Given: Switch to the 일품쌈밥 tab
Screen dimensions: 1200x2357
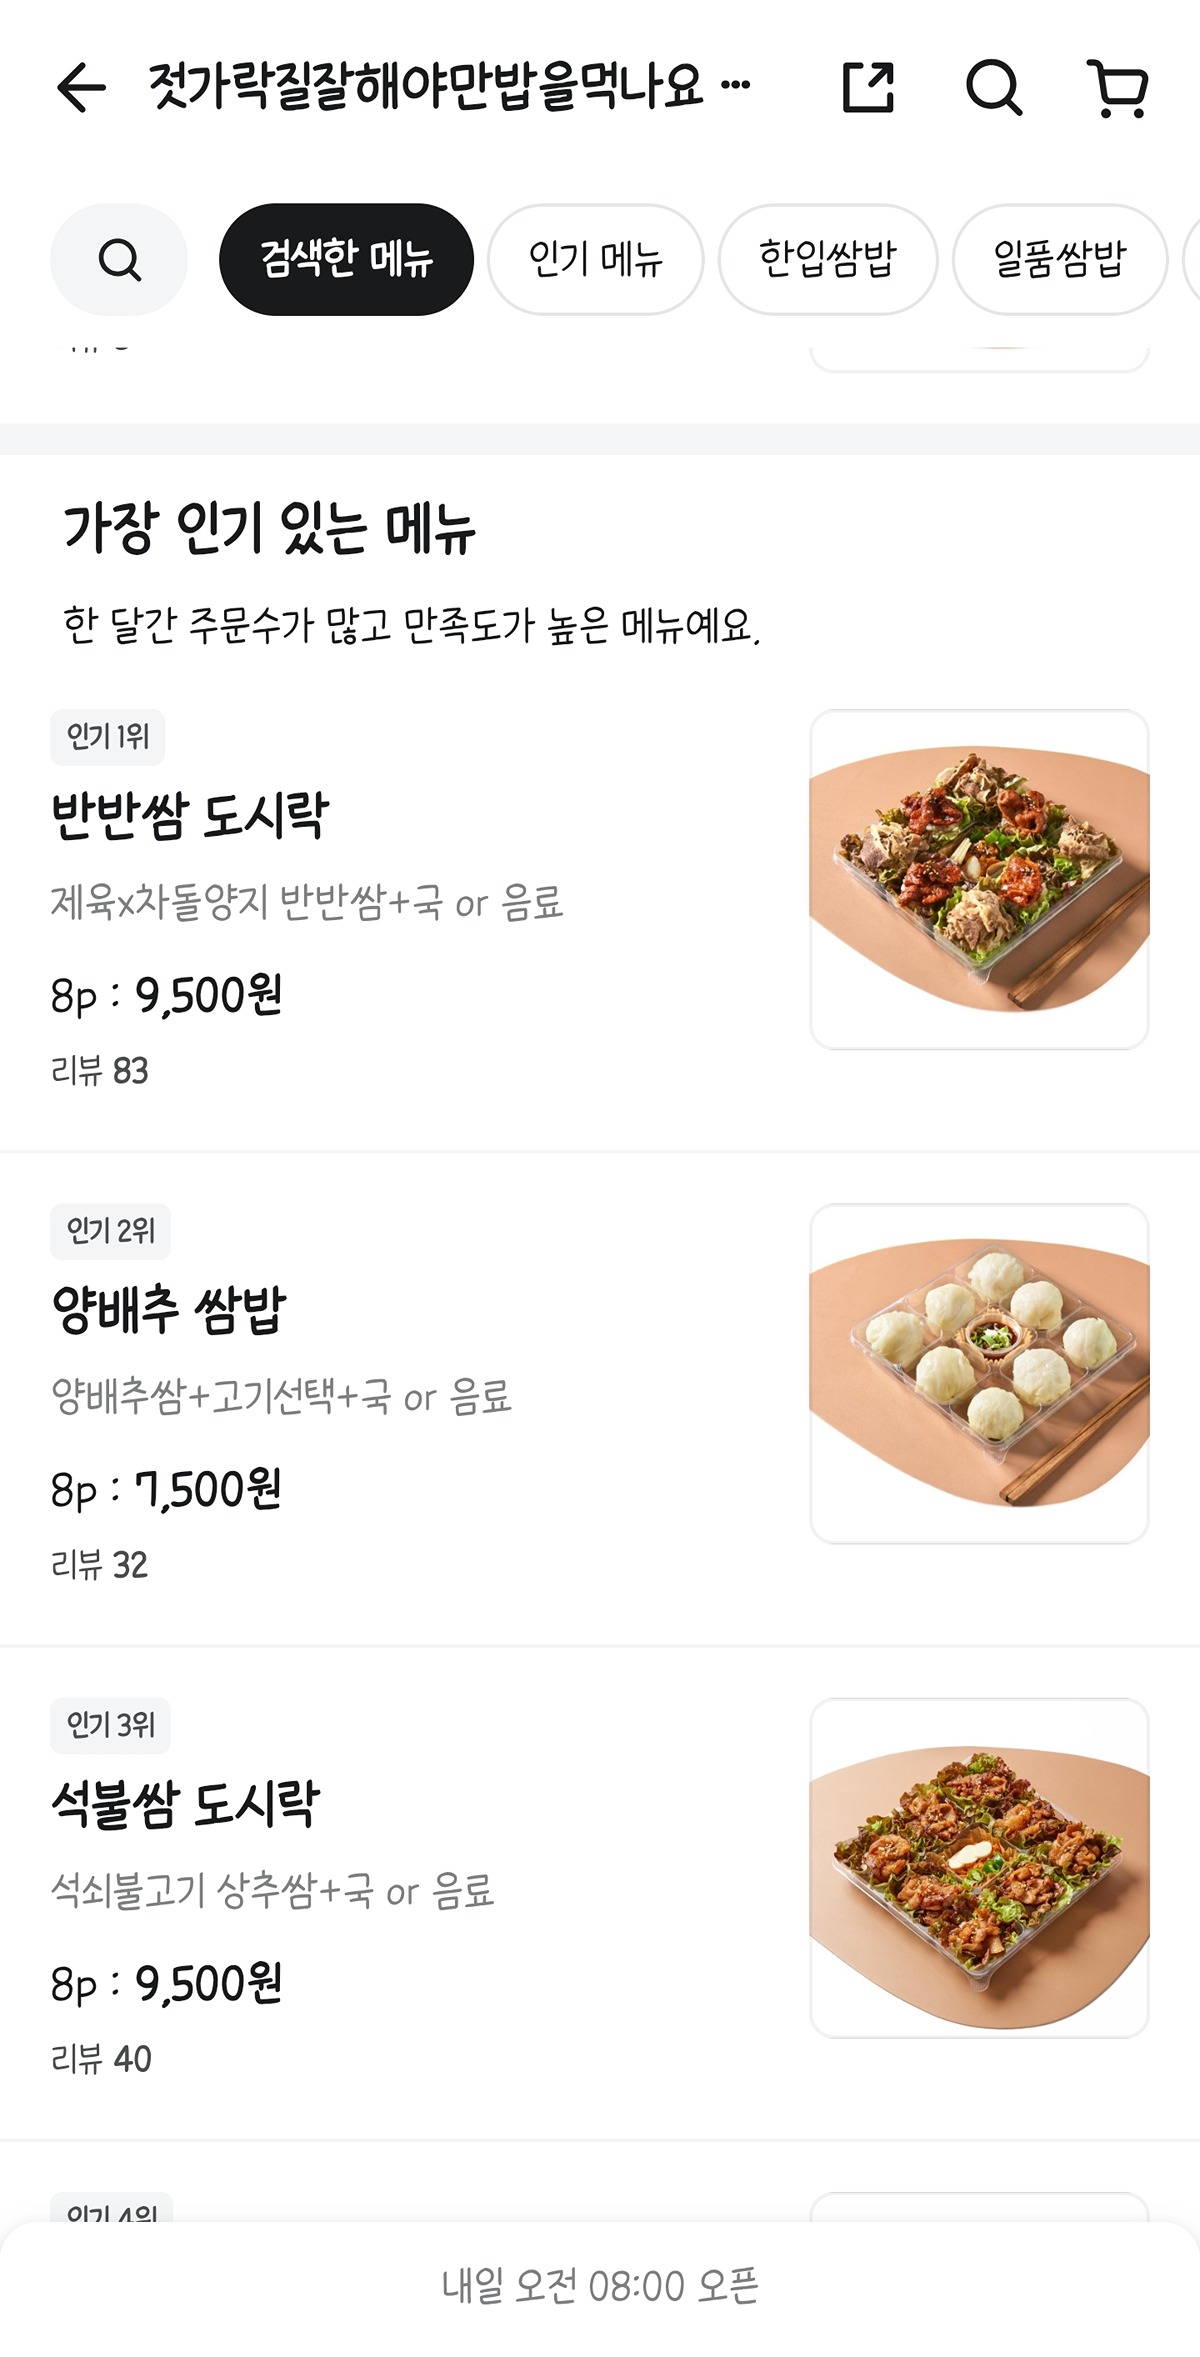Looking at the screenshot, I should (x=1059, y=260).
